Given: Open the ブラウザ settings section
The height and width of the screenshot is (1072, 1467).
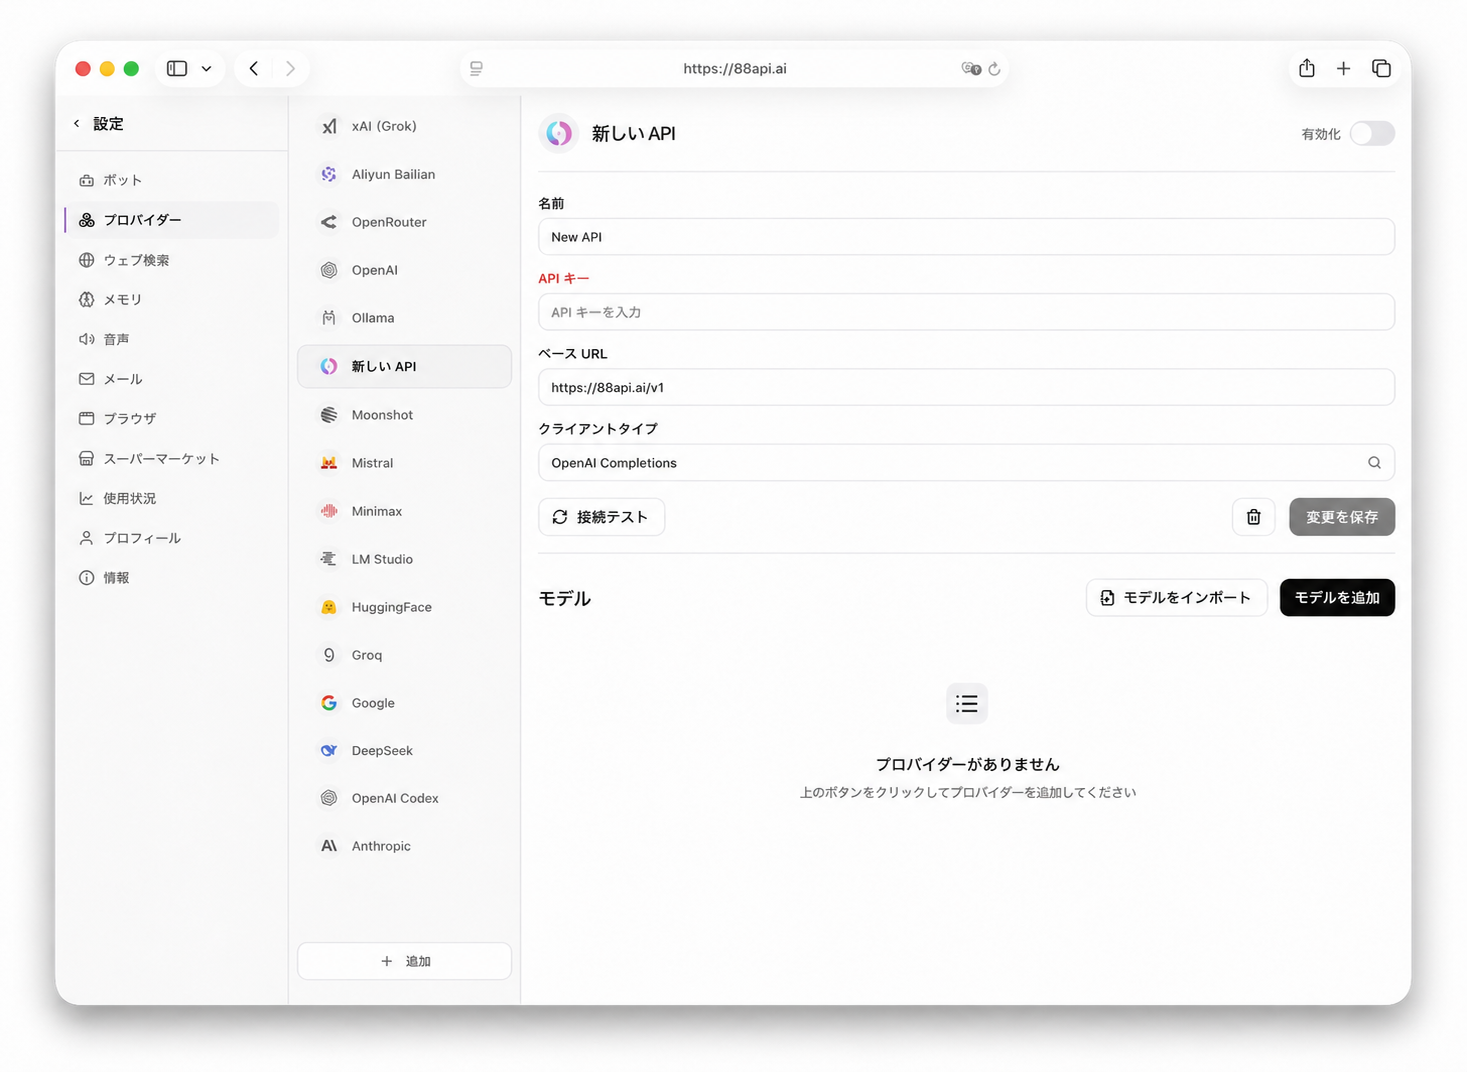Looking at the screenshot, I should click(x=172, y=418).
